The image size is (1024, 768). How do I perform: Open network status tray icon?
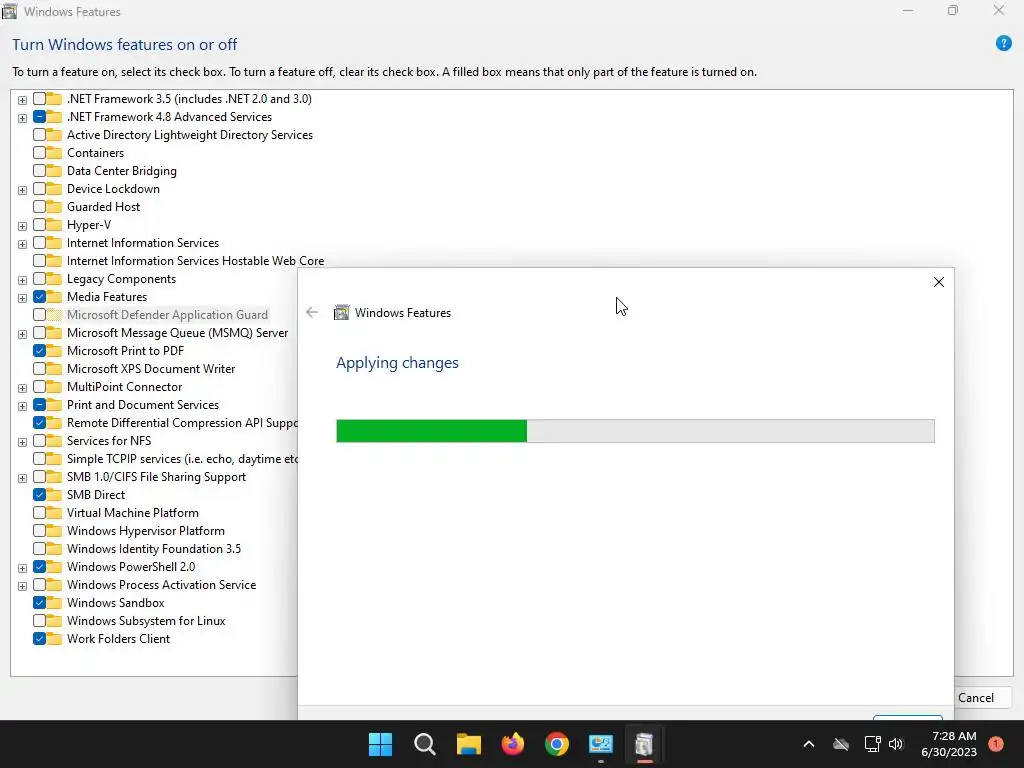[872, 744]
